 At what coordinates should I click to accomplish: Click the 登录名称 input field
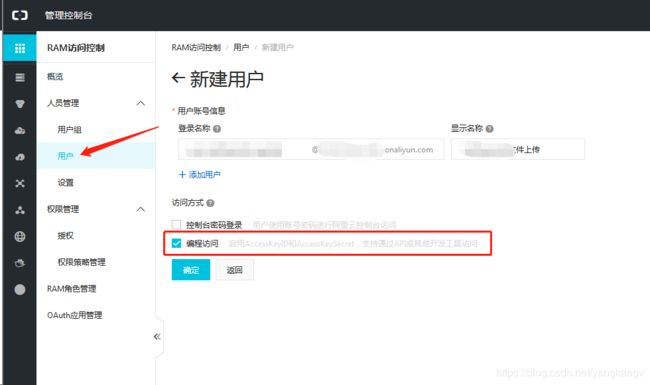311,149
